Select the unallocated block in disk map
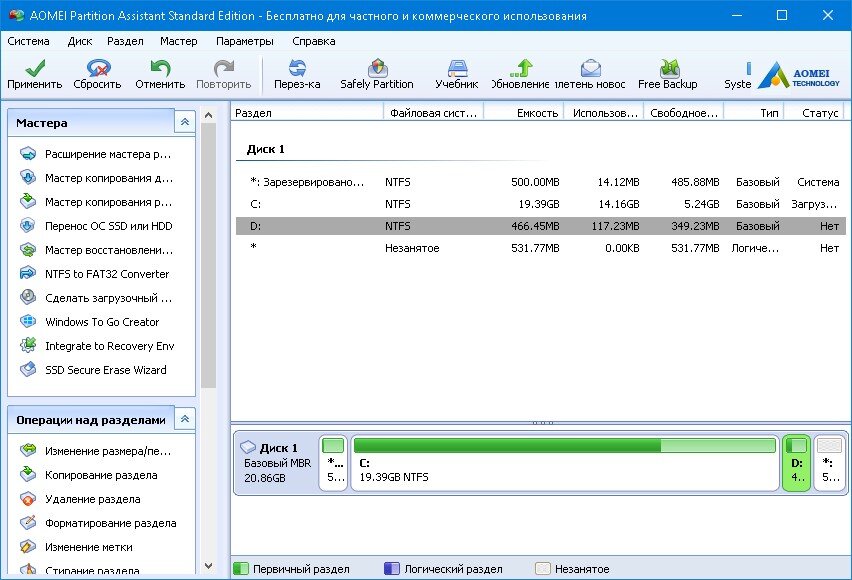Screen dimensions: 852x580 tap(829, 463)
